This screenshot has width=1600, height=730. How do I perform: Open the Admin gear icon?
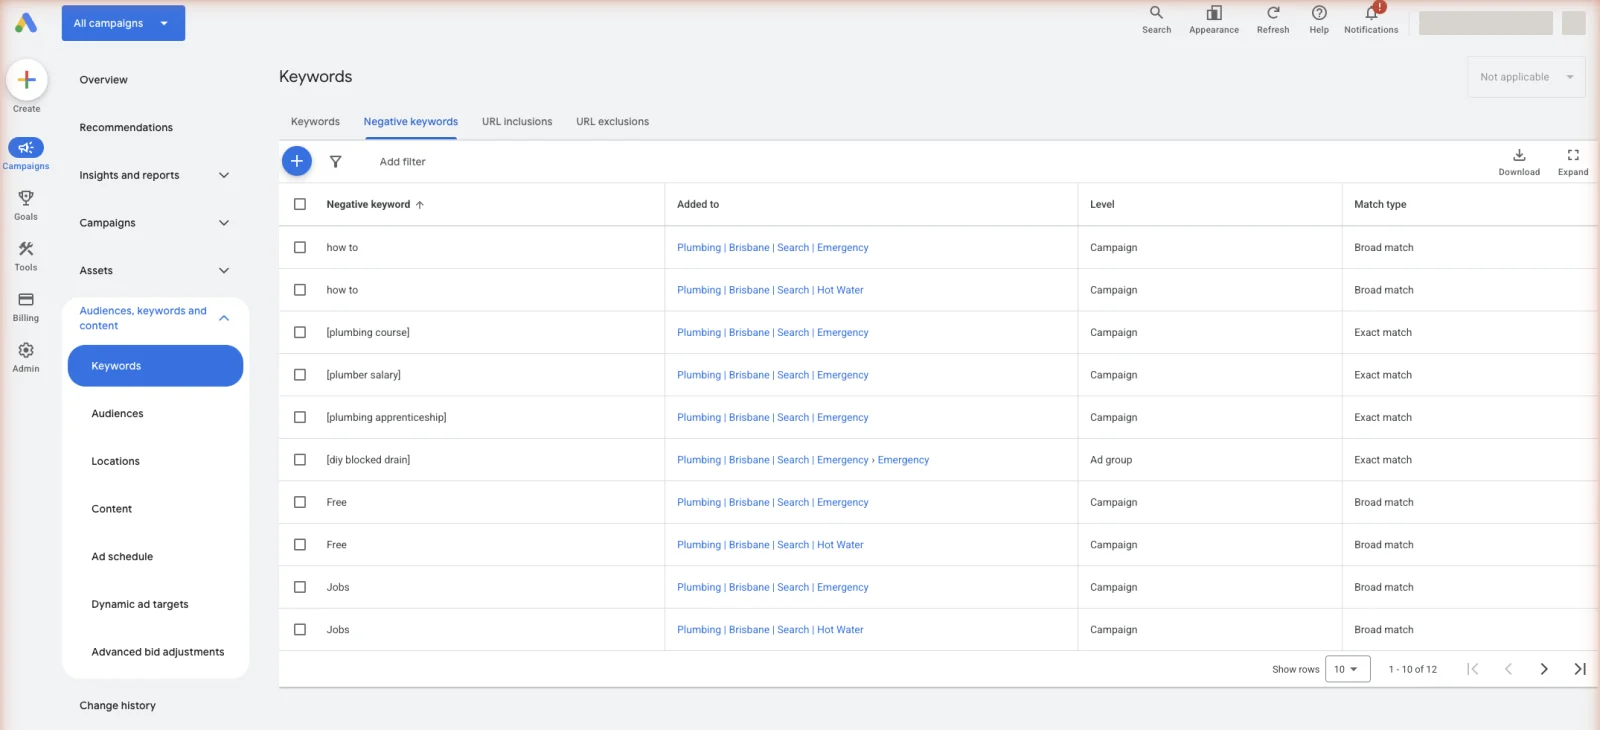click(x=26, y=350)
